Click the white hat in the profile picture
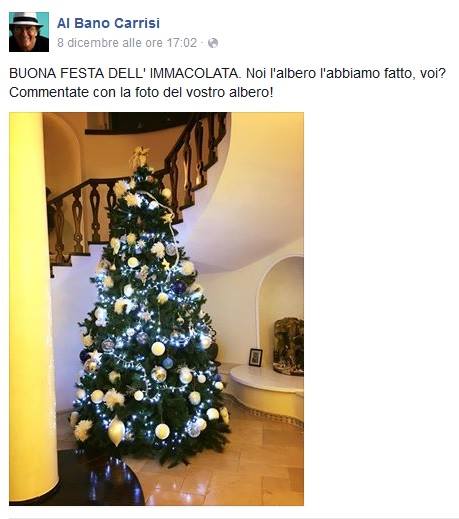The image size is (459, 519). tap(27, 19)
